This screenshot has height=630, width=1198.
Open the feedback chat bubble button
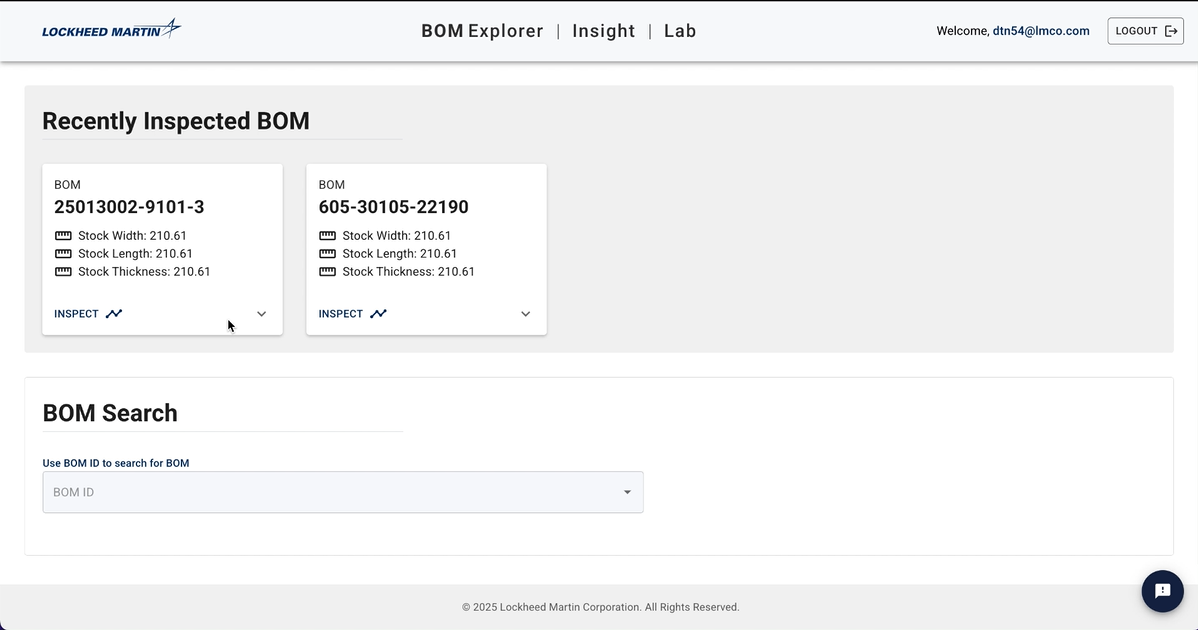1163,591
